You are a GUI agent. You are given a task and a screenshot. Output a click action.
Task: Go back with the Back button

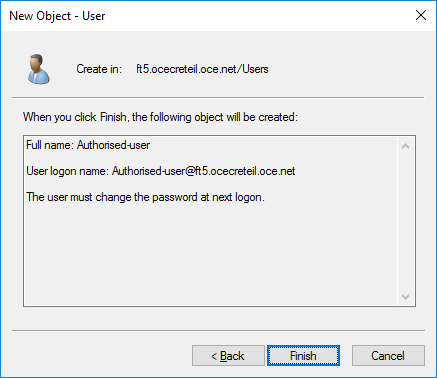click(228, 356)
